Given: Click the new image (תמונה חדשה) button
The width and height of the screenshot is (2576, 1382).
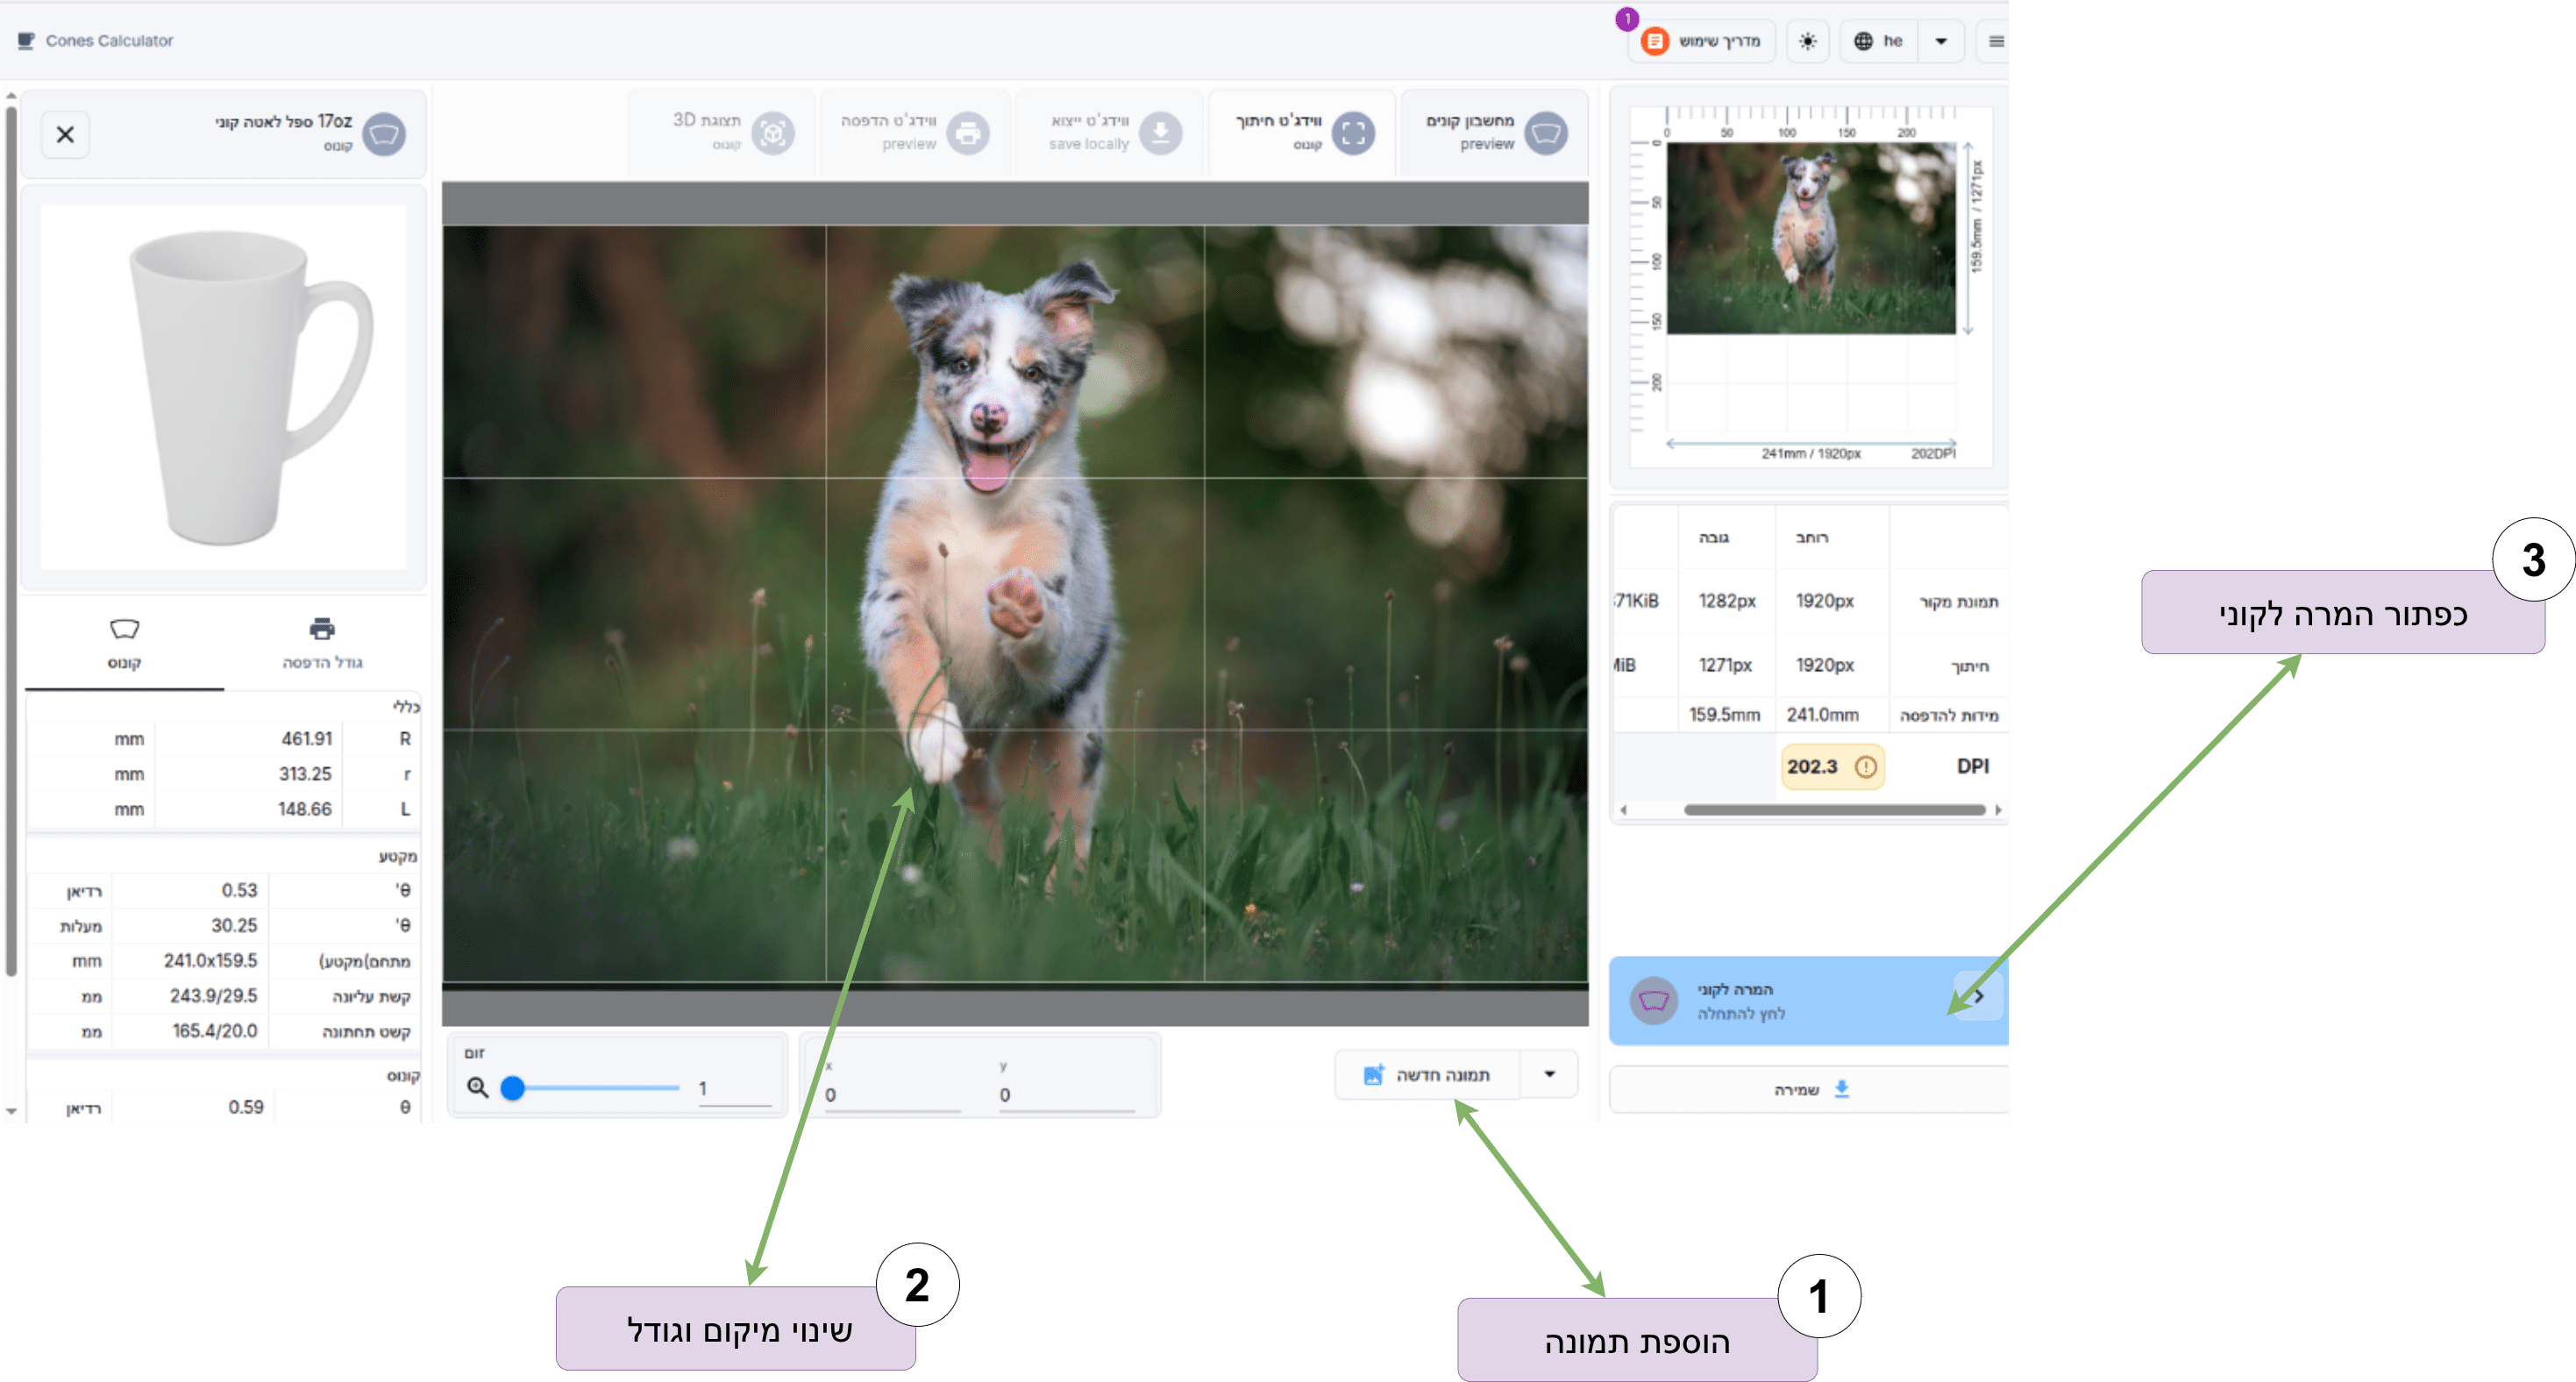Looking at the screenshot, I should coord(1427,1075).
